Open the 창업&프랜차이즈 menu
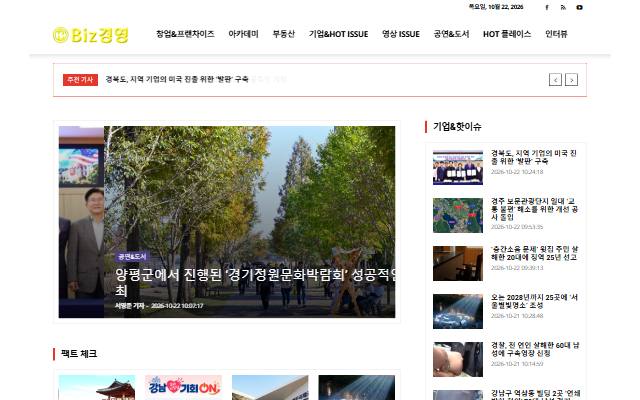640x400 pixels. coord(185,34)
